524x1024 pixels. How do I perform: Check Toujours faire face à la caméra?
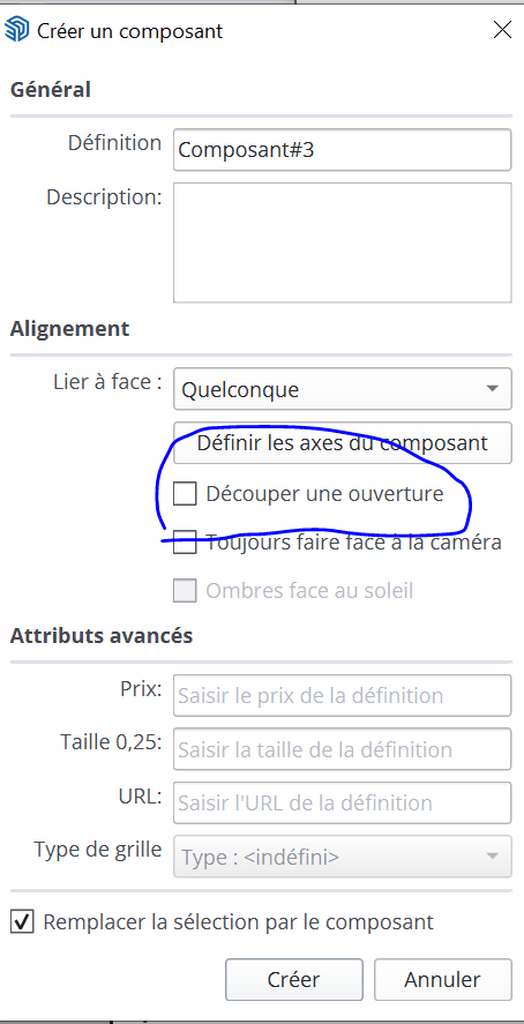[x=184, y=542]
